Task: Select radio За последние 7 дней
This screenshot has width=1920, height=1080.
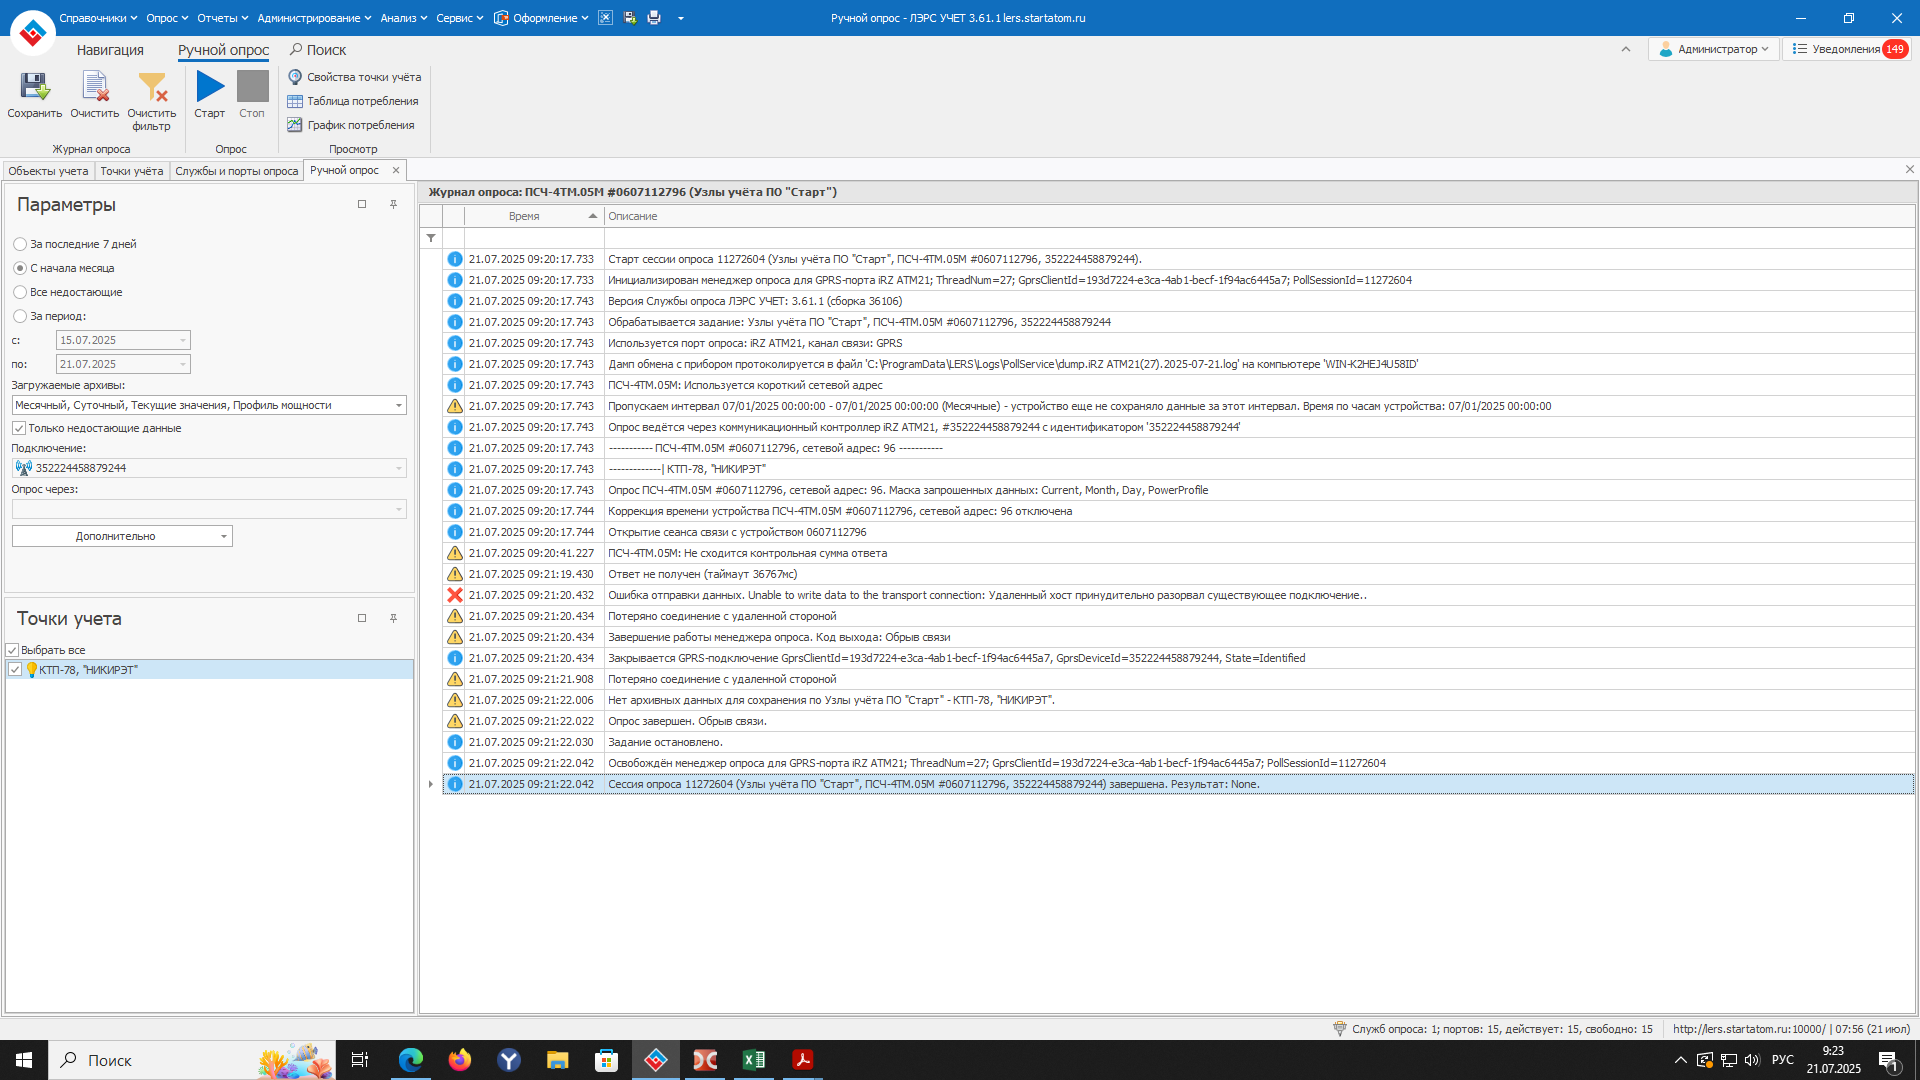Action: 20,244
